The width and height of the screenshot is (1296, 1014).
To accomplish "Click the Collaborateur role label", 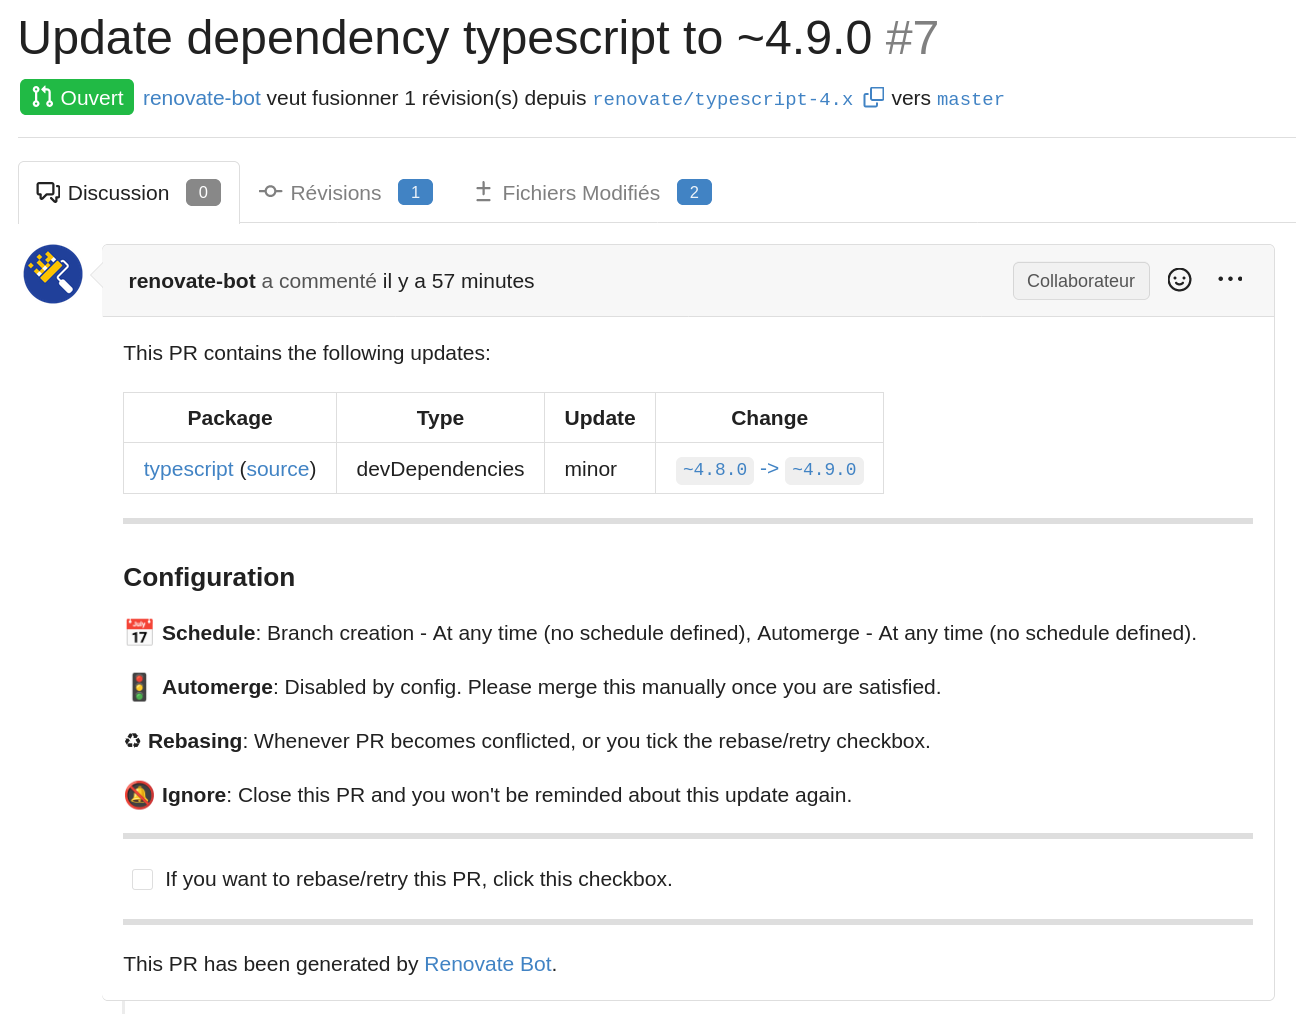I will coord(1081,280).
